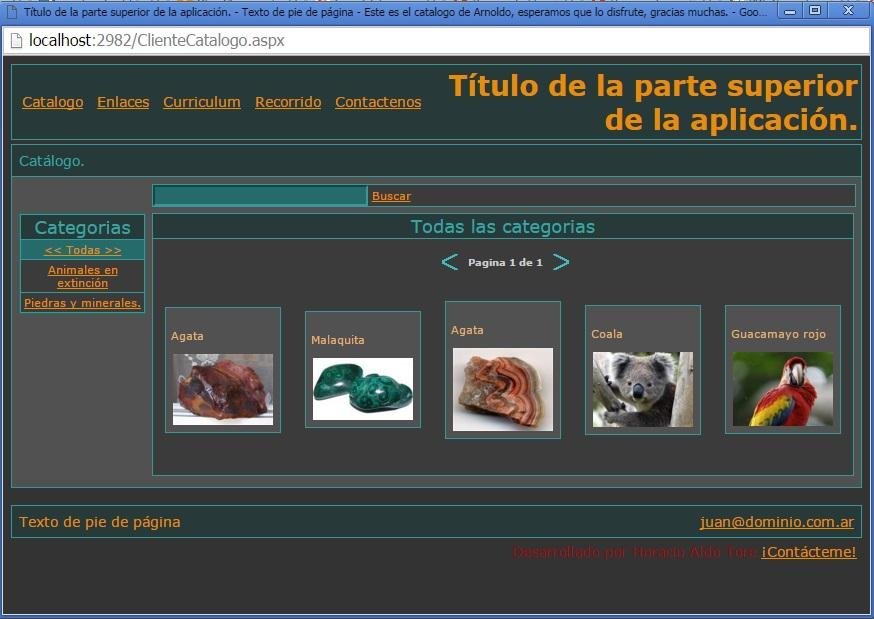Open the Enlaces section

[122, 102]
